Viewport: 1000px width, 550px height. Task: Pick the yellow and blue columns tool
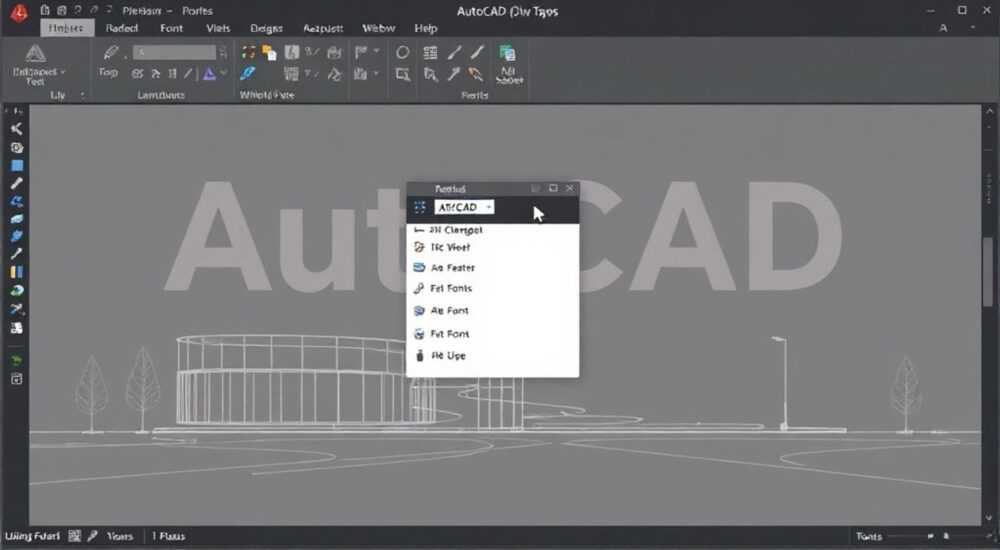pyautogui.click(x=17, y=272)
